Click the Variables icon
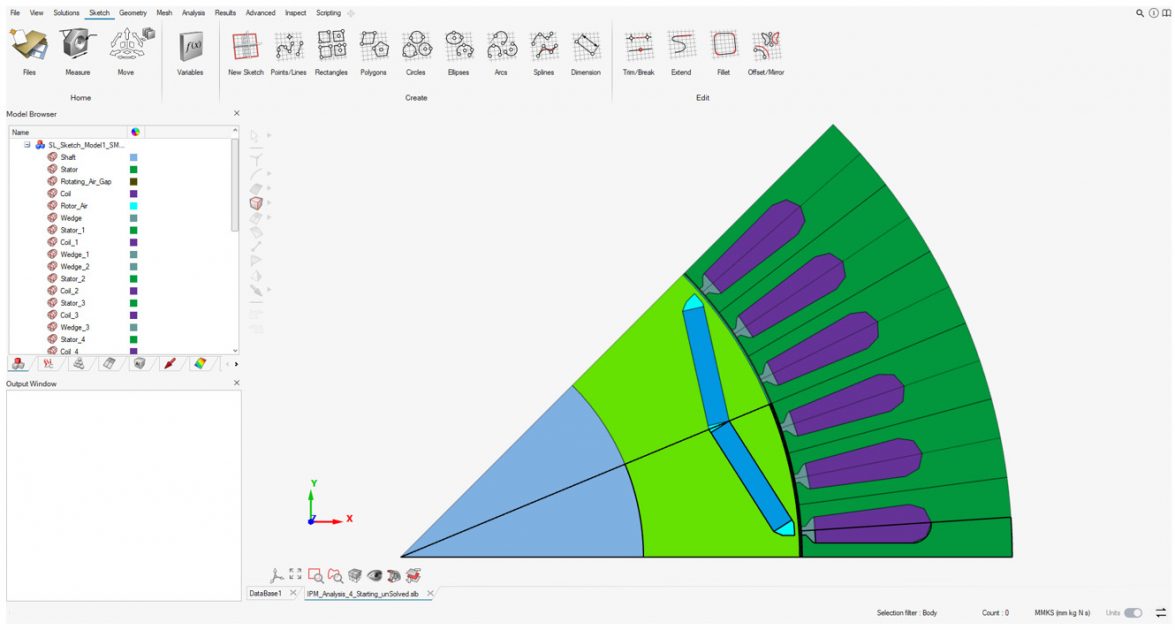The width and height of the screenshot is (1175, 630). tap(190, 50)
